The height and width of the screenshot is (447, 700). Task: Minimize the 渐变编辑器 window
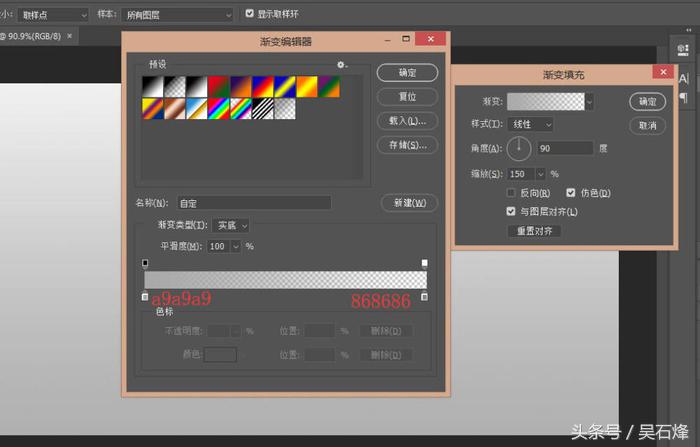[x=388, y=40]
